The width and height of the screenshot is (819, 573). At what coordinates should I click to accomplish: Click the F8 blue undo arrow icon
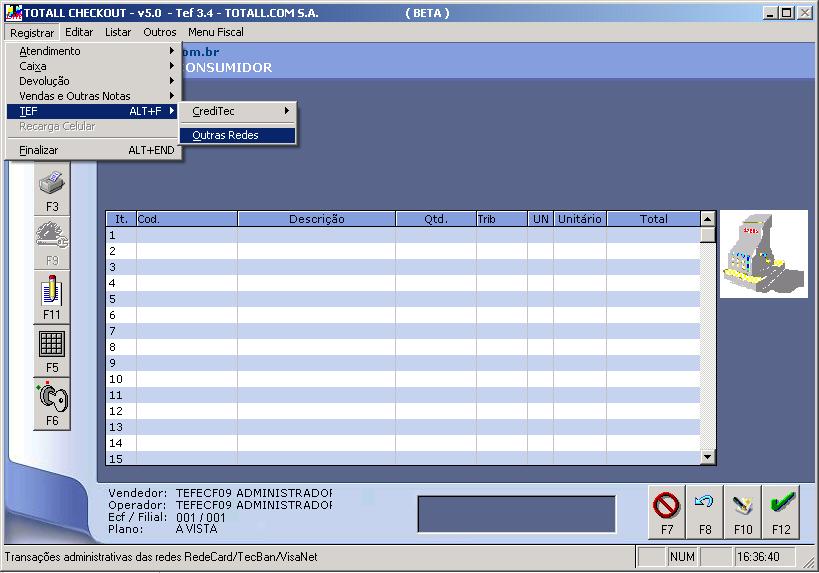tap(705, 511)
